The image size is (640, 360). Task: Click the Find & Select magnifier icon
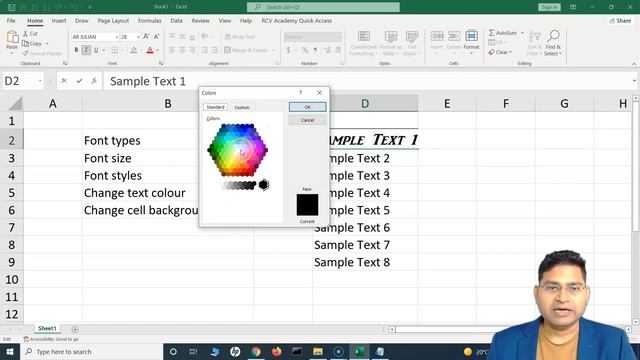click(x=553, y=36)
